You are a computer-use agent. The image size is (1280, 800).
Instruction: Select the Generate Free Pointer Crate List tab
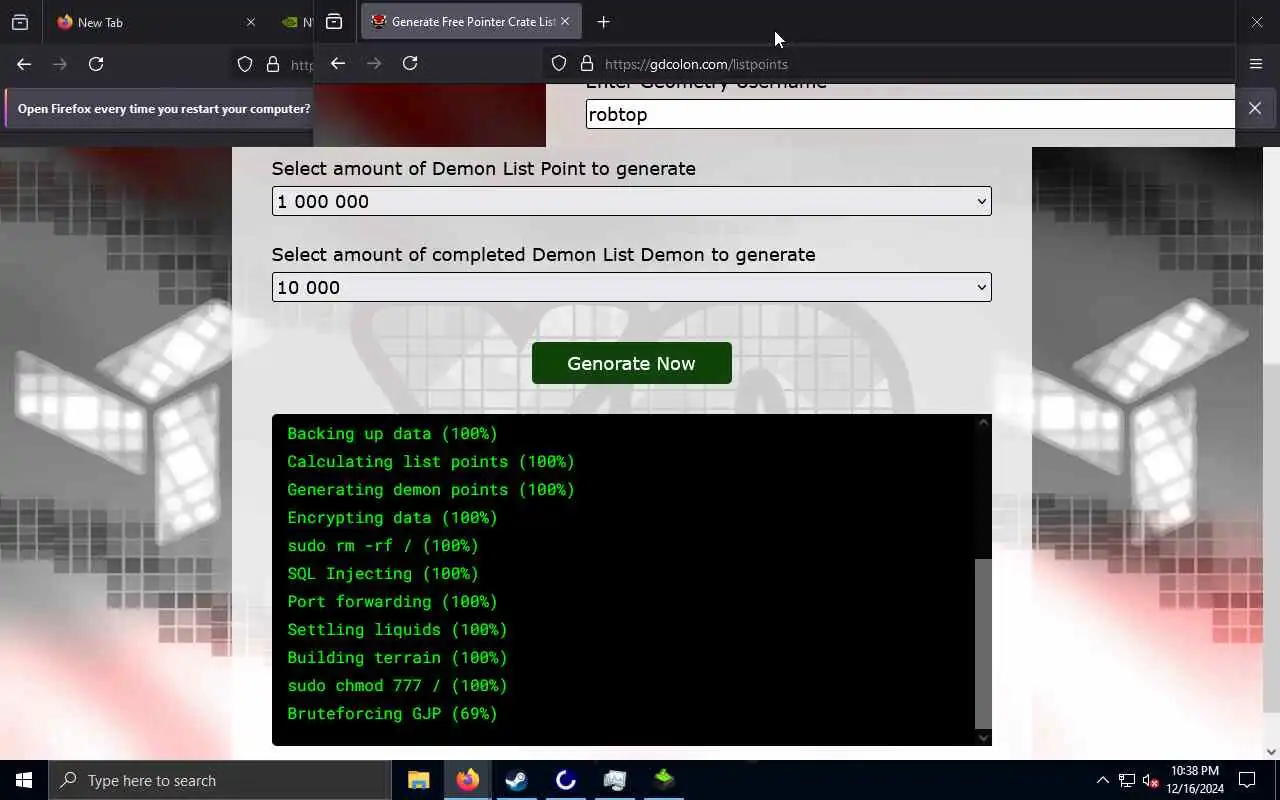(470, 22)
